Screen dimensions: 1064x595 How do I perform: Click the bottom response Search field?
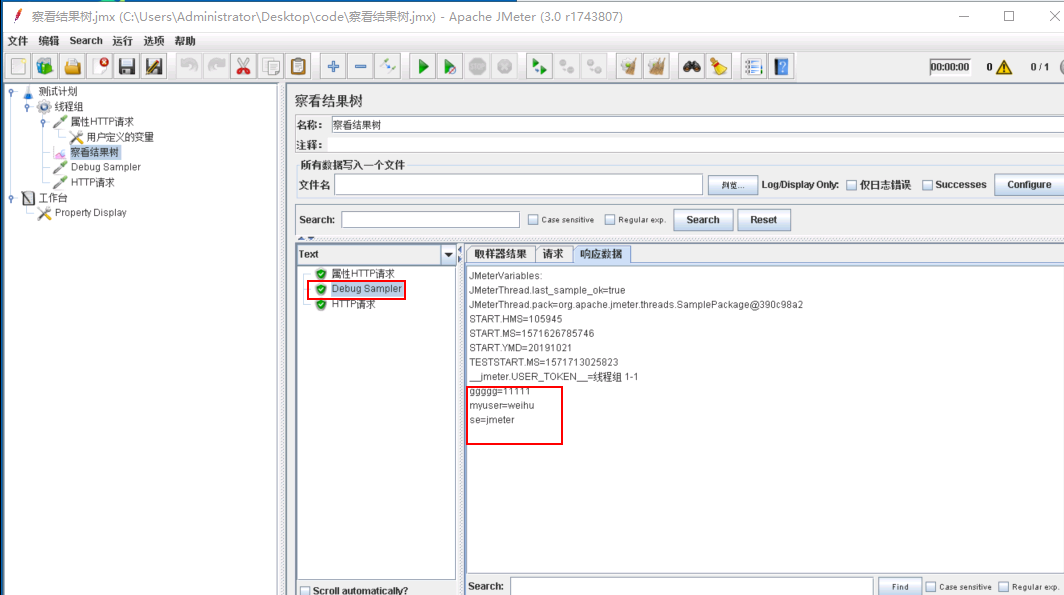tap(691, 586)
